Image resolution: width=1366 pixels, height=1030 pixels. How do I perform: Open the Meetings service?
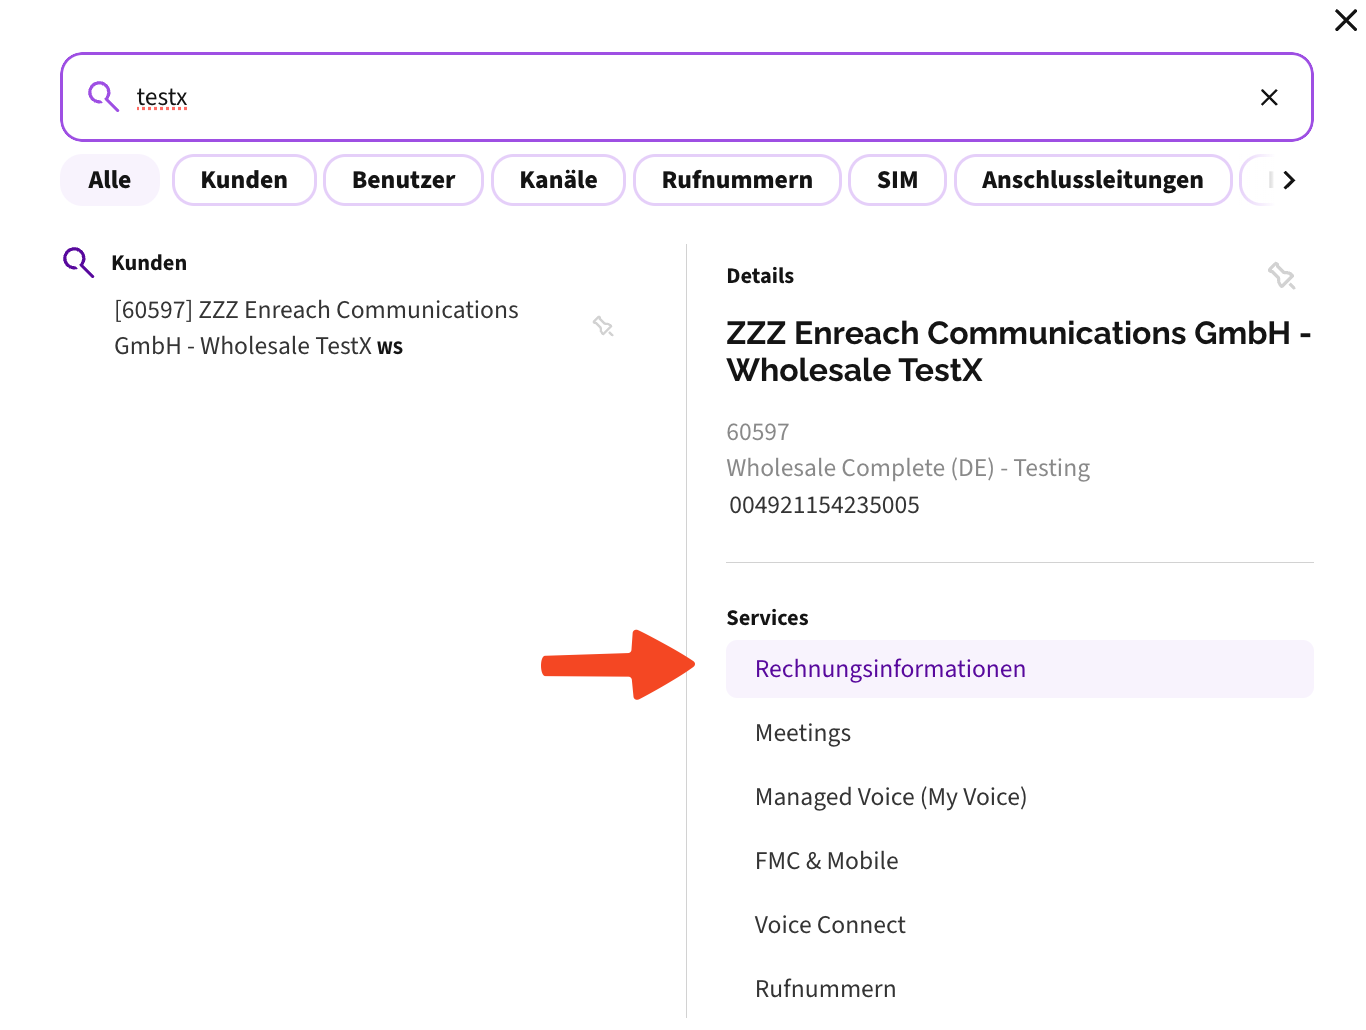click(802, 732)
